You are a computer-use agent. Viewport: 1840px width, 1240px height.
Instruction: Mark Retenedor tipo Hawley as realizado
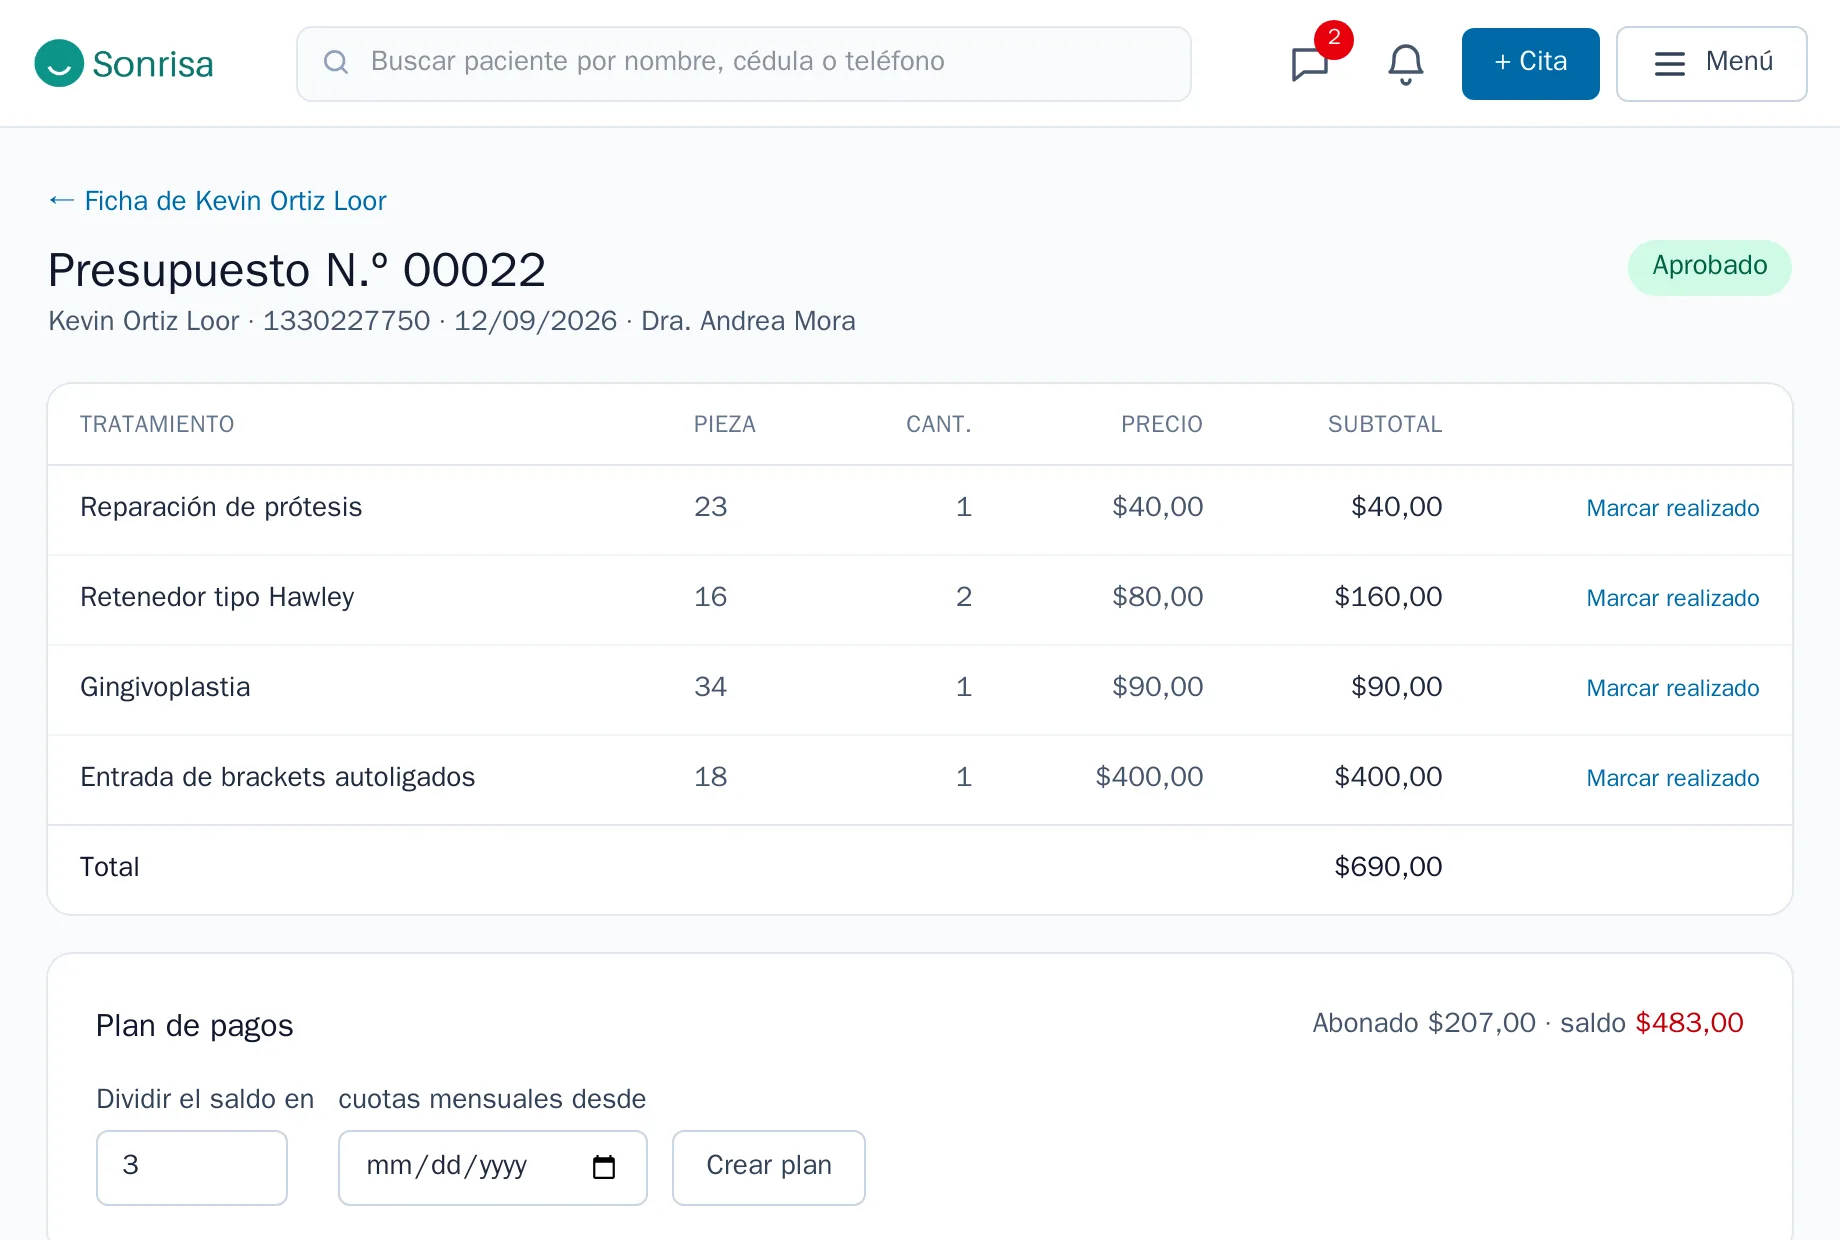point(1672,598)
